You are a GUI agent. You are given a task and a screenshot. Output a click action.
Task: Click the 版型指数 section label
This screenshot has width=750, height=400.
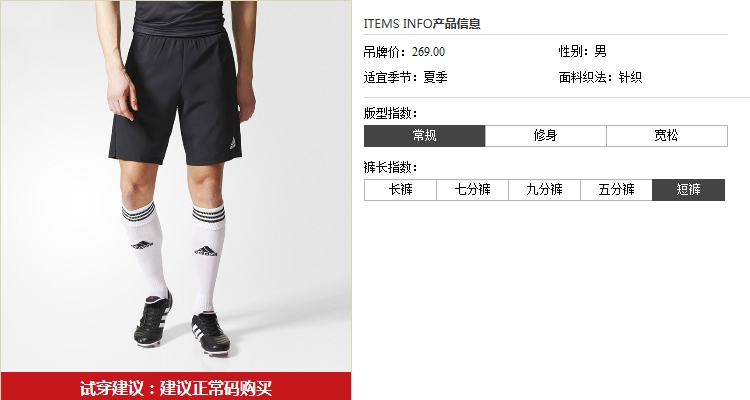[x=390, y=113]
